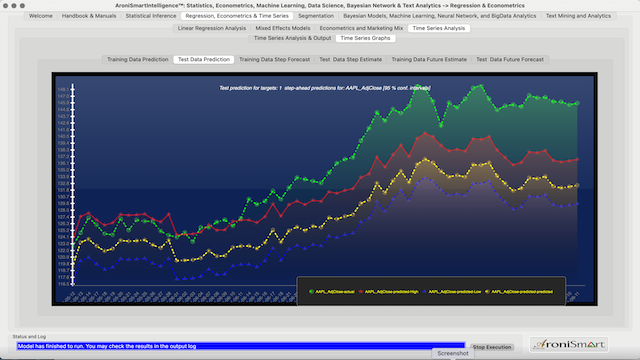Switch to Text Mining and Analytics tab
640x360 pixels.
[x=578, y=16]
